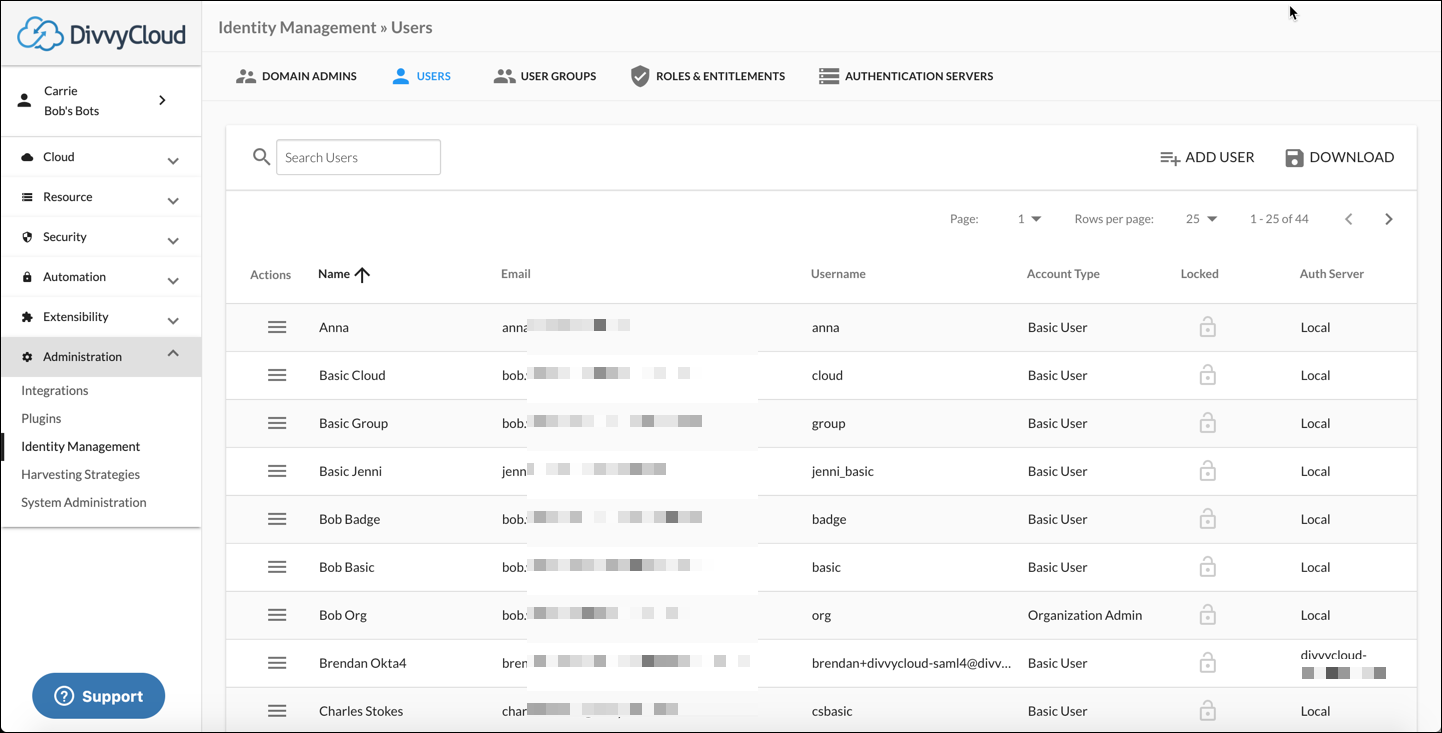This screenshot has width=1442, height=733.
Task: Expand the Cloud sidebar section
Action: point(101,157)
